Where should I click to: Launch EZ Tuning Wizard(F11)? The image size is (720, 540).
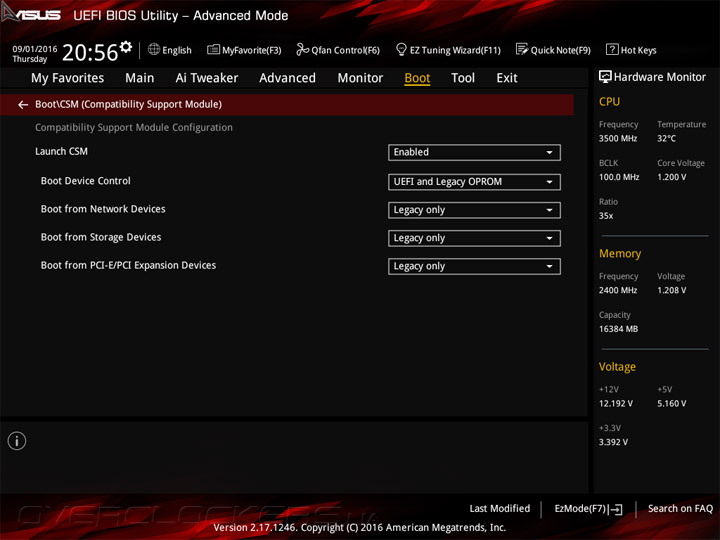[x=448, y=50]
